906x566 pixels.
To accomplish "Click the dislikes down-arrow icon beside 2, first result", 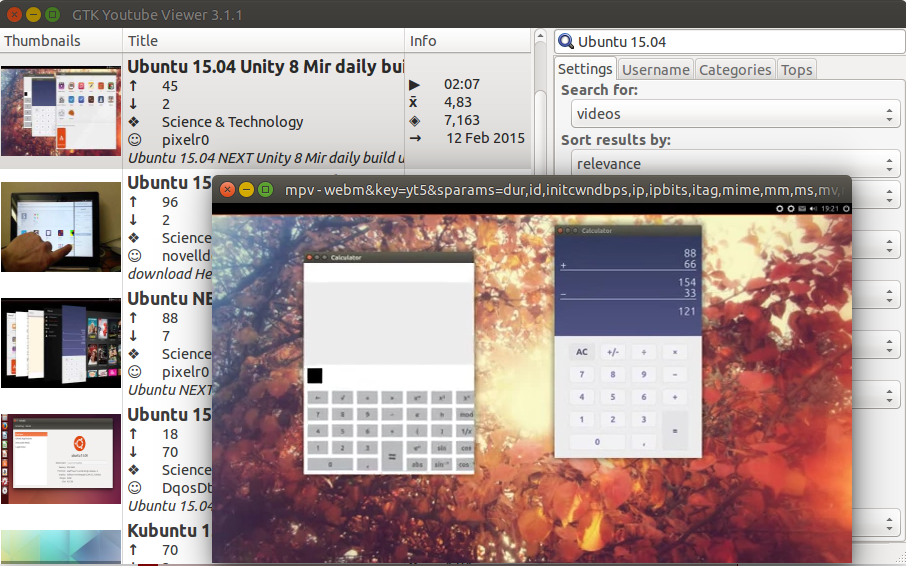I will (133, 104).
